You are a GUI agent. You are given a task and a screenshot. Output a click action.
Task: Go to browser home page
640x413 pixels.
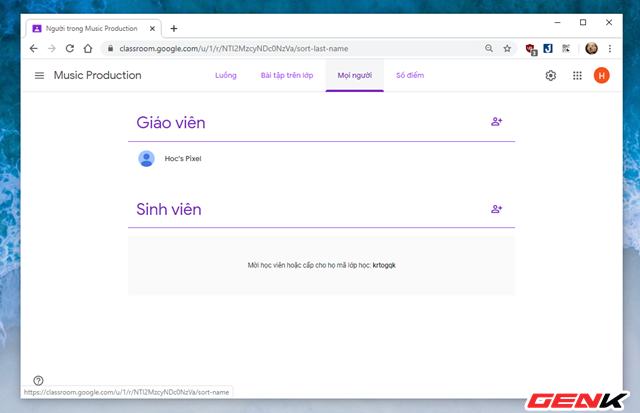[88, 49]
